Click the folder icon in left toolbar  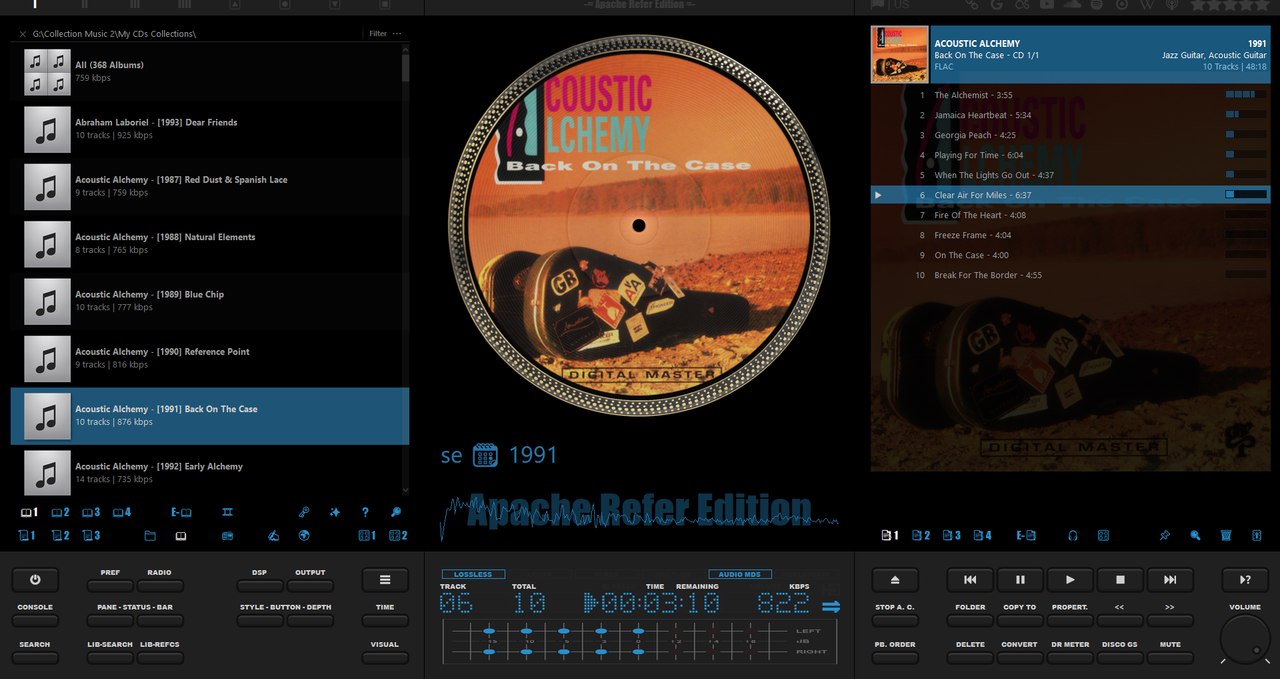(150, 536)
